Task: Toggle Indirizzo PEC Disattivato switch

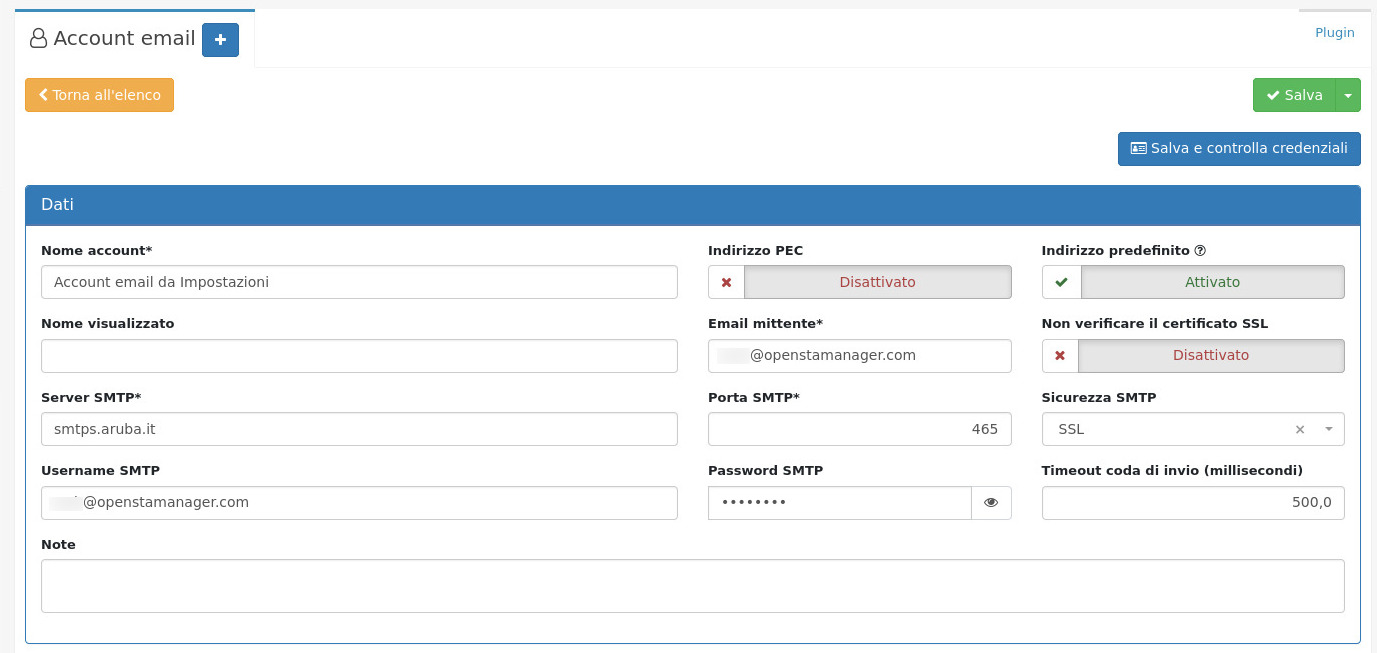Action: click(877, 282)
